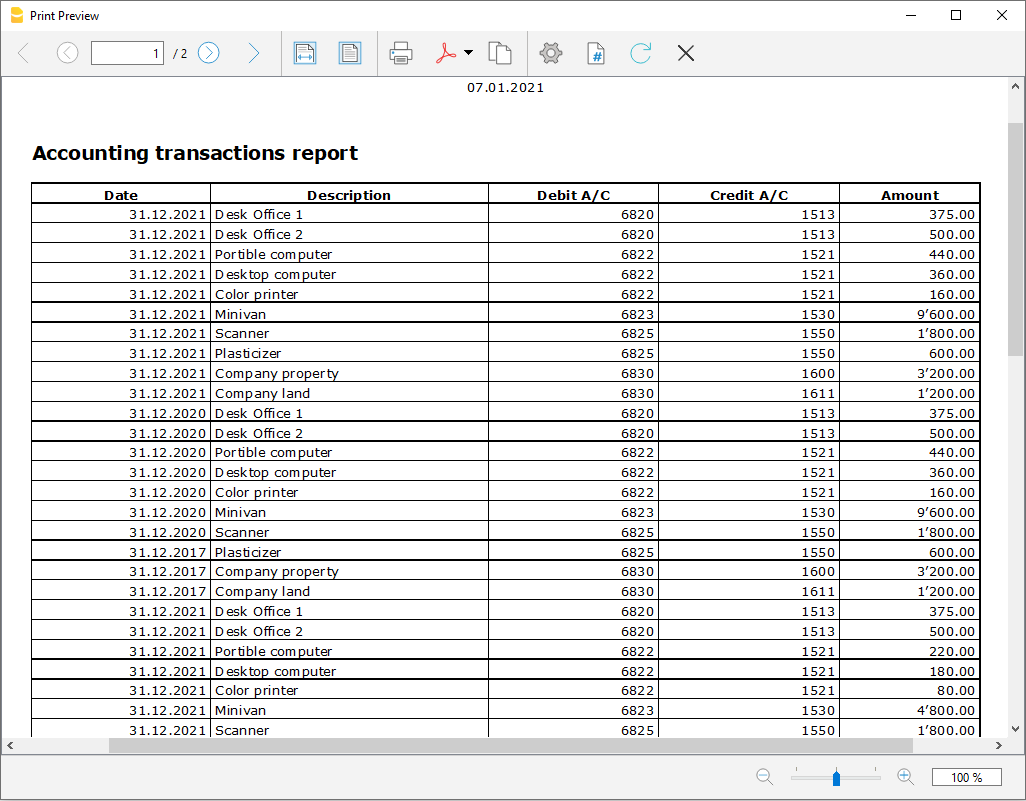Fit the page to window width

point(305,53)
